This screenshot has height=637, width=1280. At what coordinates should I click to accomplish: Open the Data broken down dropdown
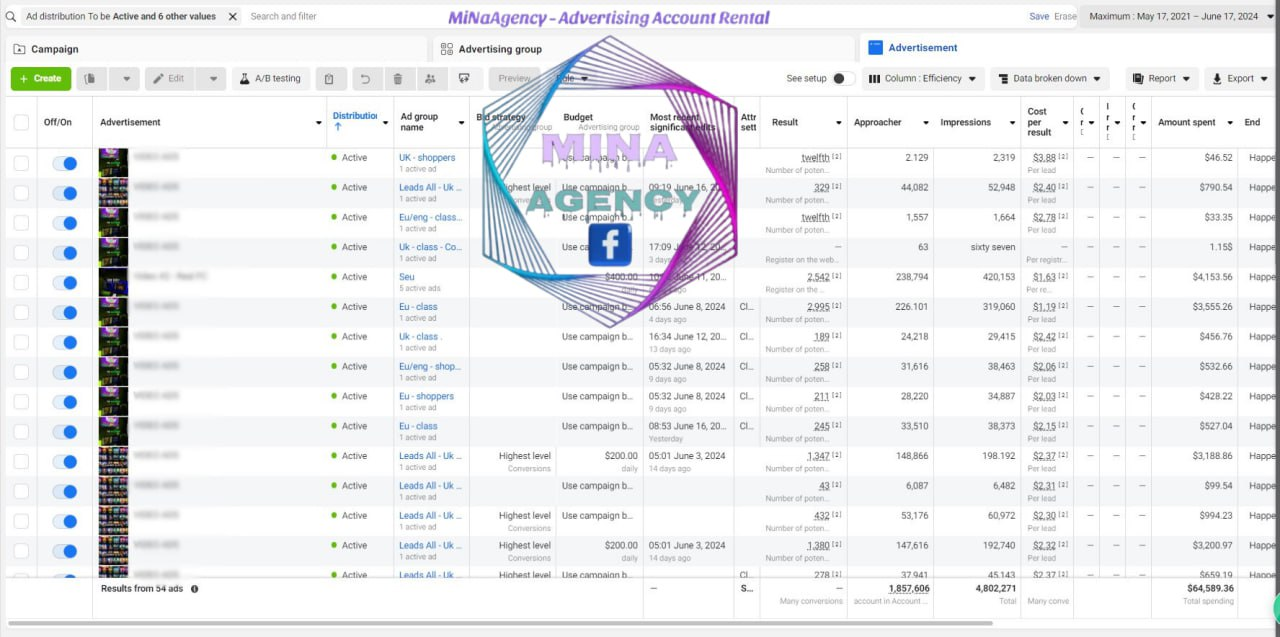click(x=1050, y=79)
